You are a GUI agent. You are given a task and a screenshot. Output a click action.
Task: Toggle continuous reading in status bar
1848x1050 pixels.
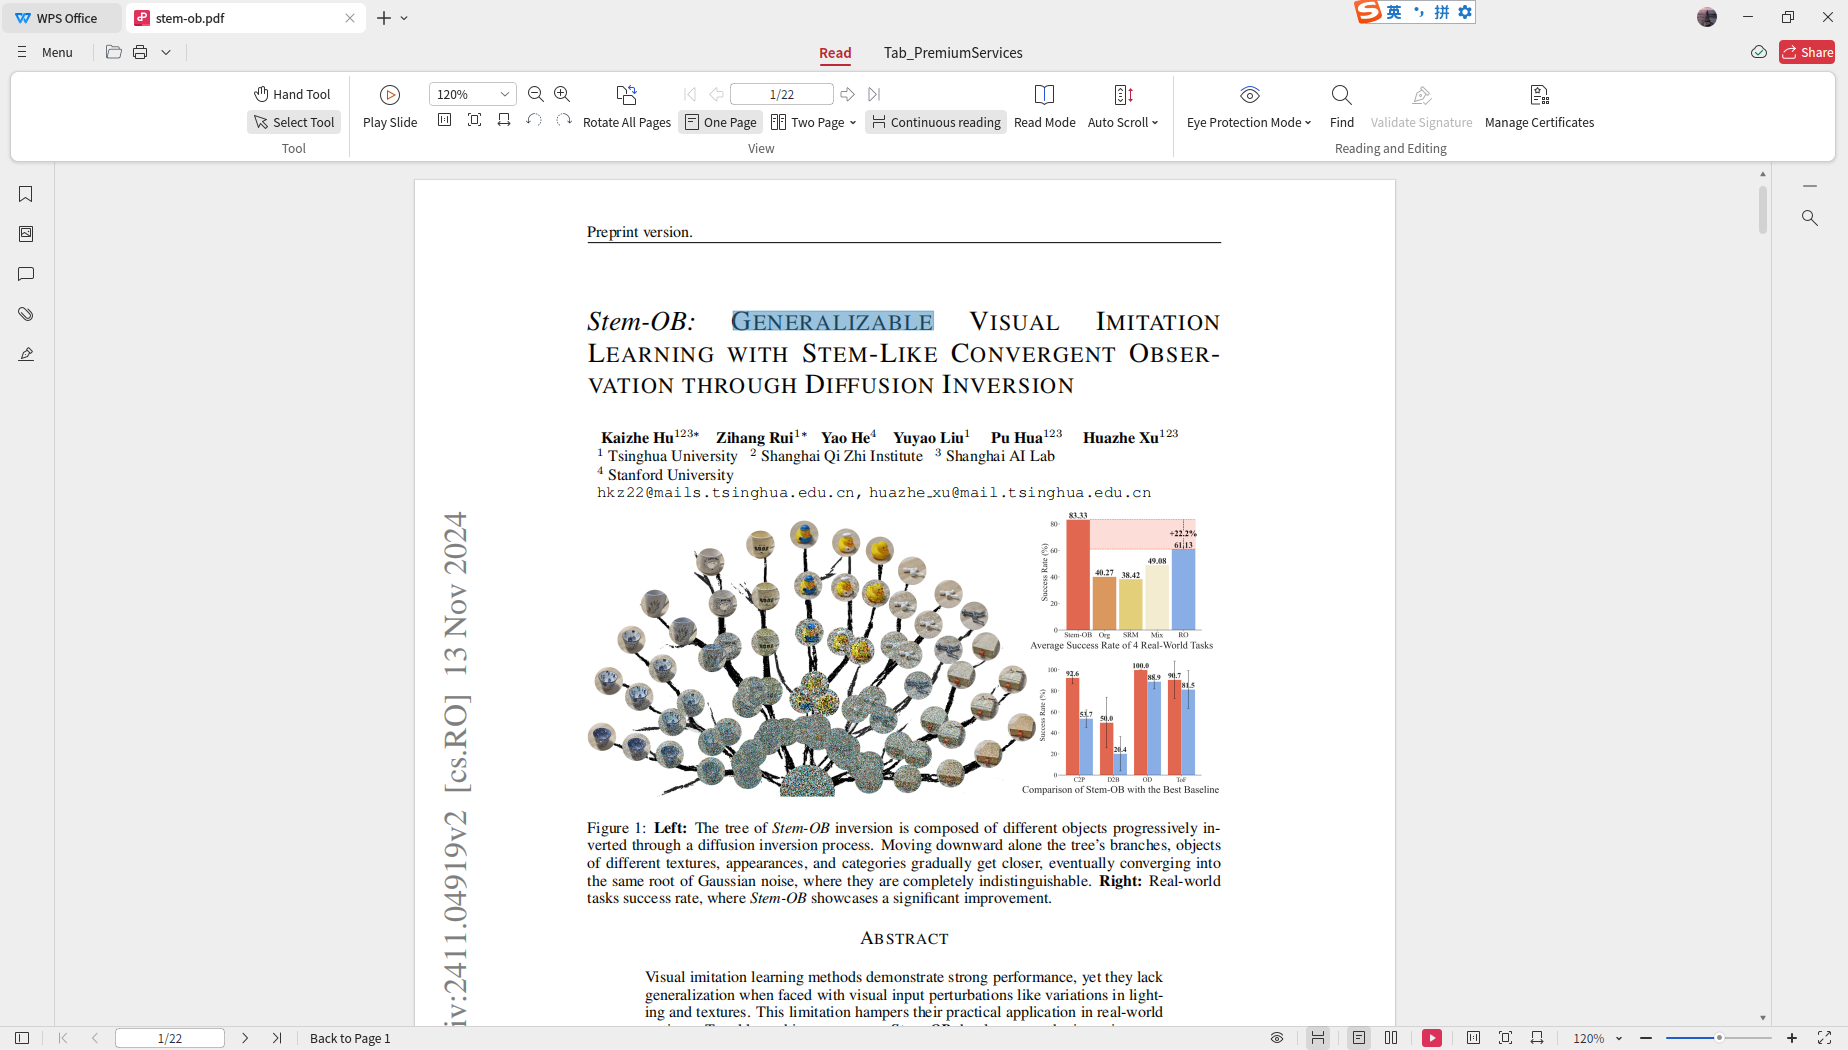(x=1318, y=1038)
